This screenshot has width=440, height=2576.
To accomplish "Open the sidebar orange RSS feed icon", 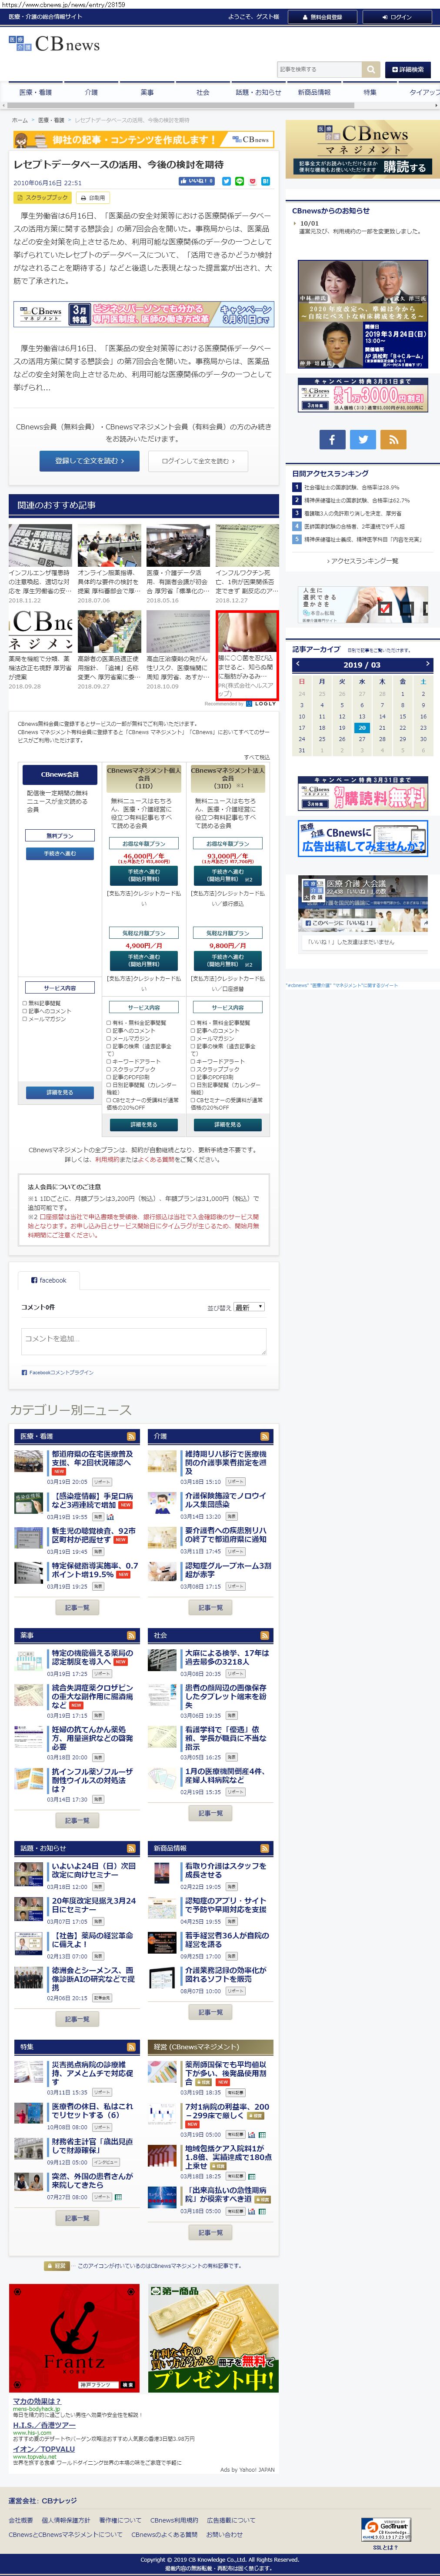I will pos(393,439).
